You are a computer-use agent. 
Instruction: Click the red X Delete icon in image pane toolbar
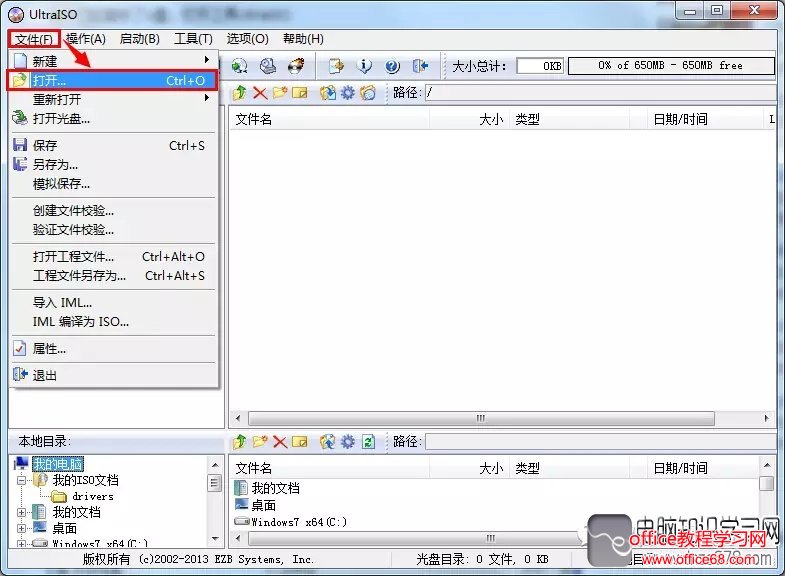tap(259, 93)
